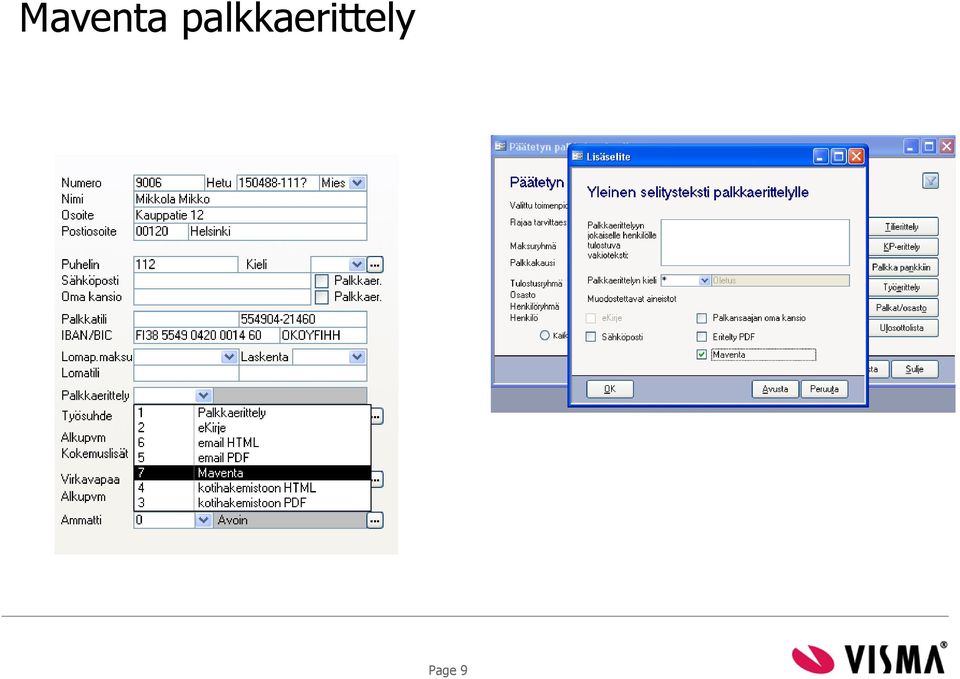Minimize the Lisäselite dialog window
This screenshot has height=679, width=960.
pyautogui.click(x=821, y=157)
